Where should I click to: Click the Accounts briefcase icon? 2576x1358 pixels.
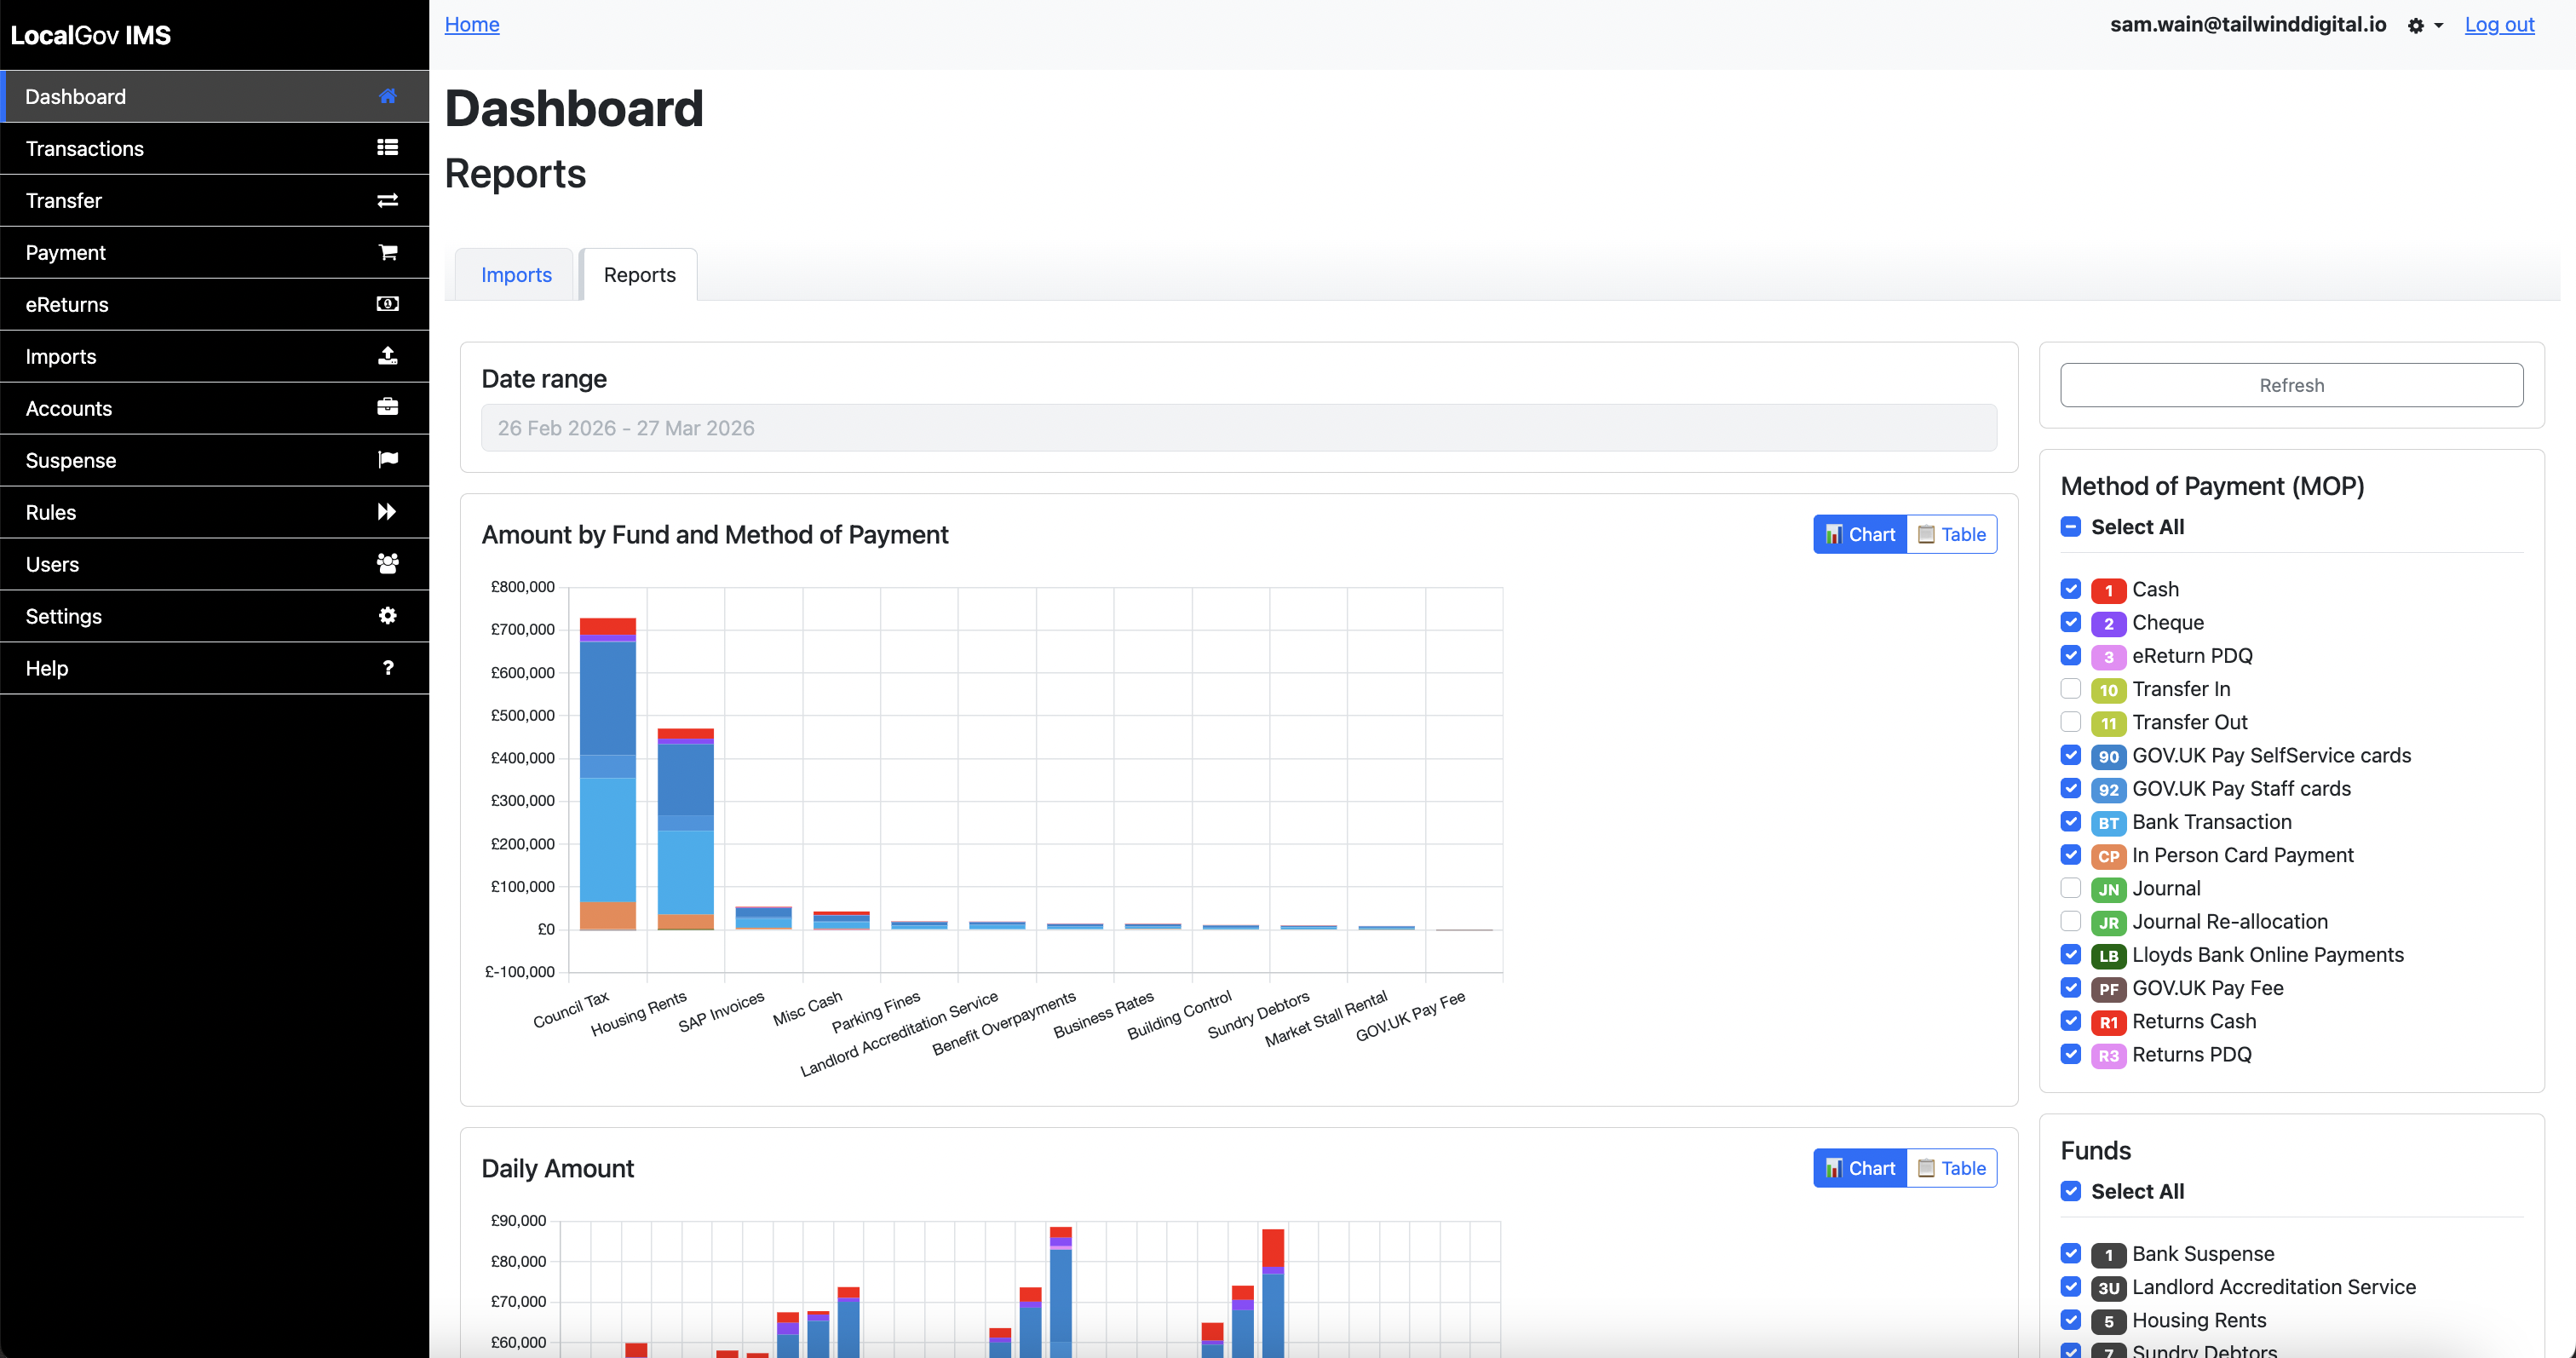(387, 408)
